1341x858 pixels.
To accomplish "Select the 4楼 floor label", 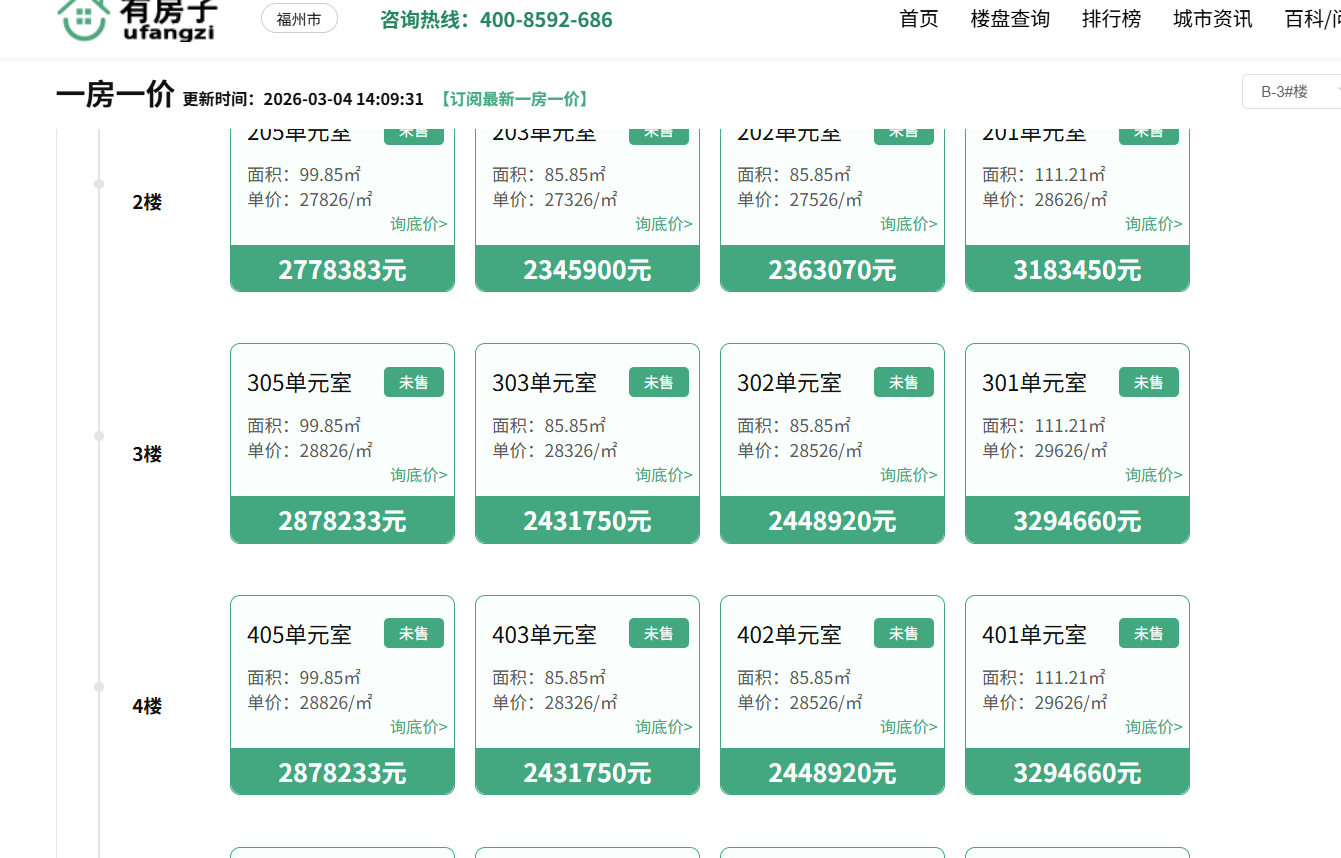I will [x=147, y=706].
